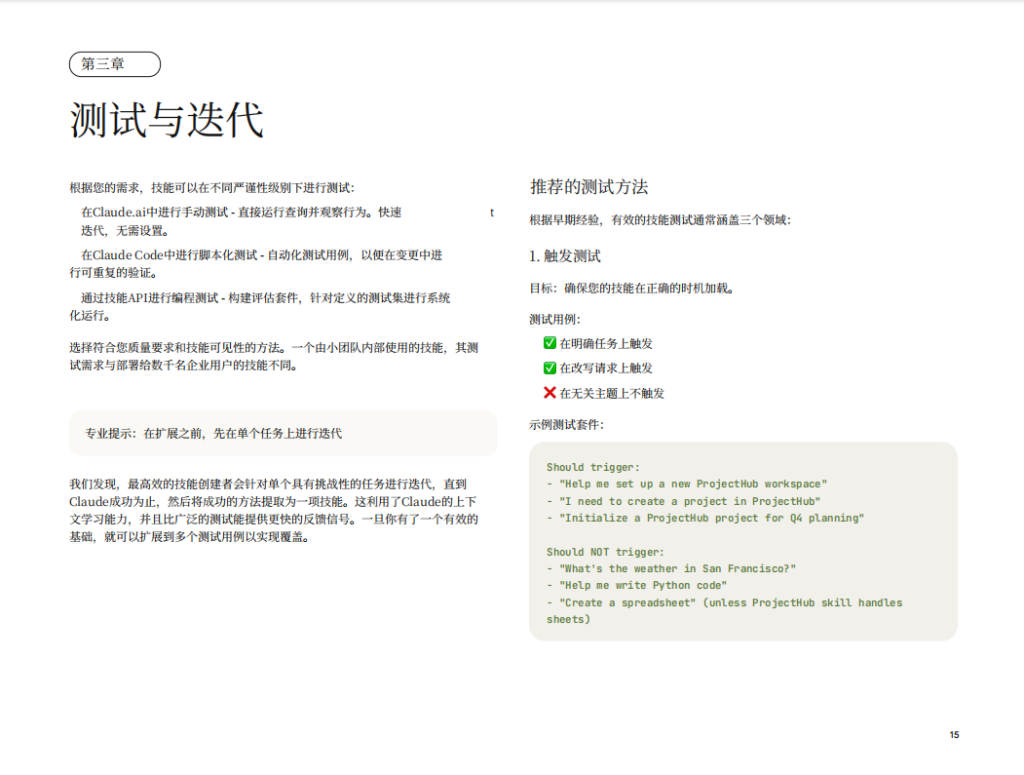Click the line 根据早期经验，有效的技能测试通常涵盖三个领域
The width and height of the screenshot is (1024, 775).
[x=660, y=220]
